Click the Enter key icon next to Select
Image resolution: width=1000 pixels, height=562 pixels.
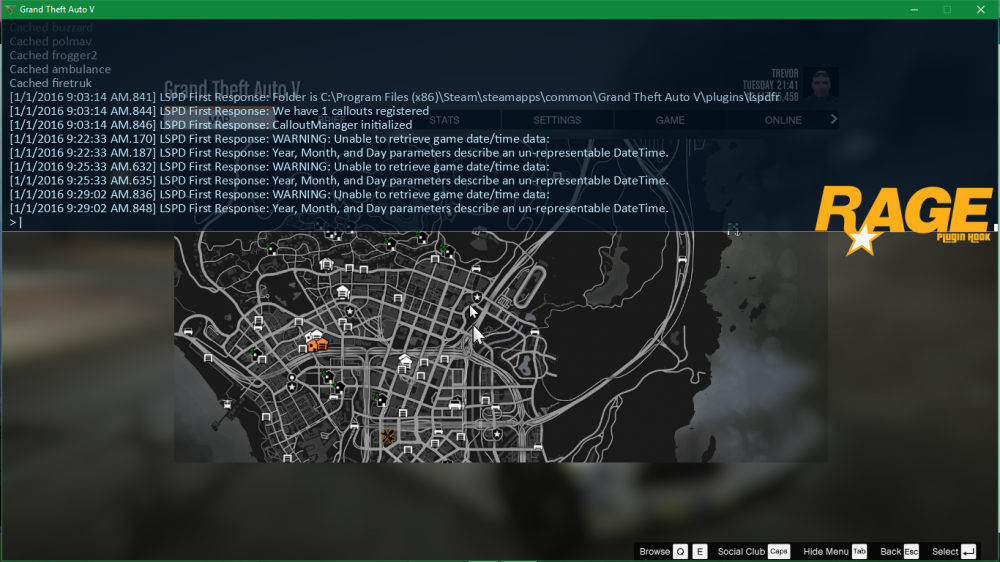click(969, 551)
